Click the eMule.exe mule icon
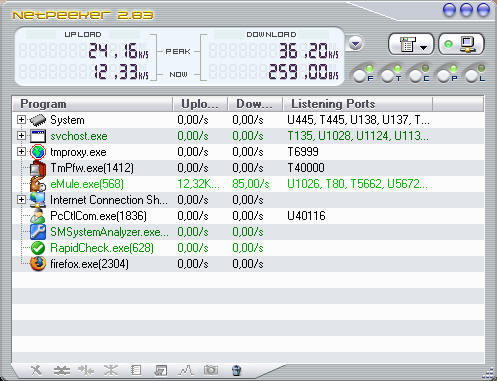 [38, 184]
